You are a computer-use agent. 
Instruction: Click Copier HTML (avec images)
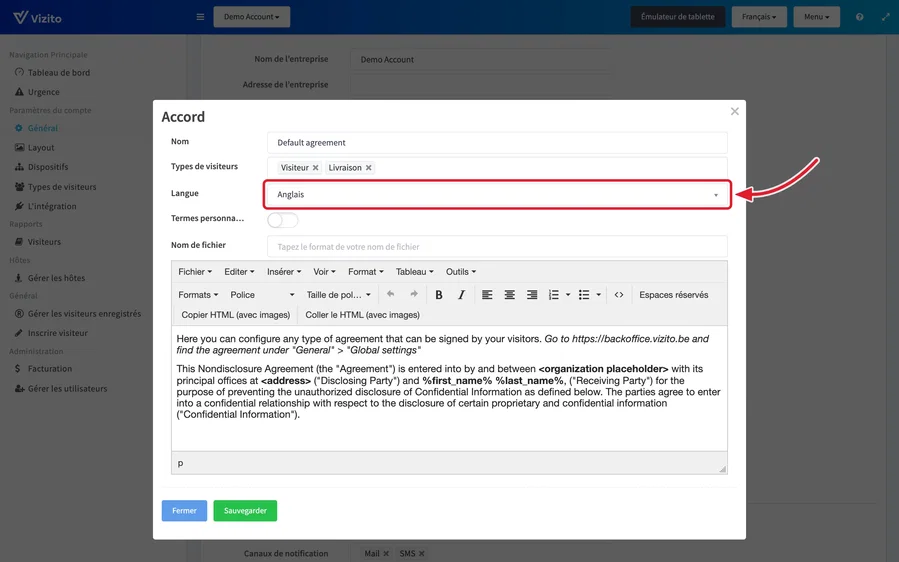(236, 315)
